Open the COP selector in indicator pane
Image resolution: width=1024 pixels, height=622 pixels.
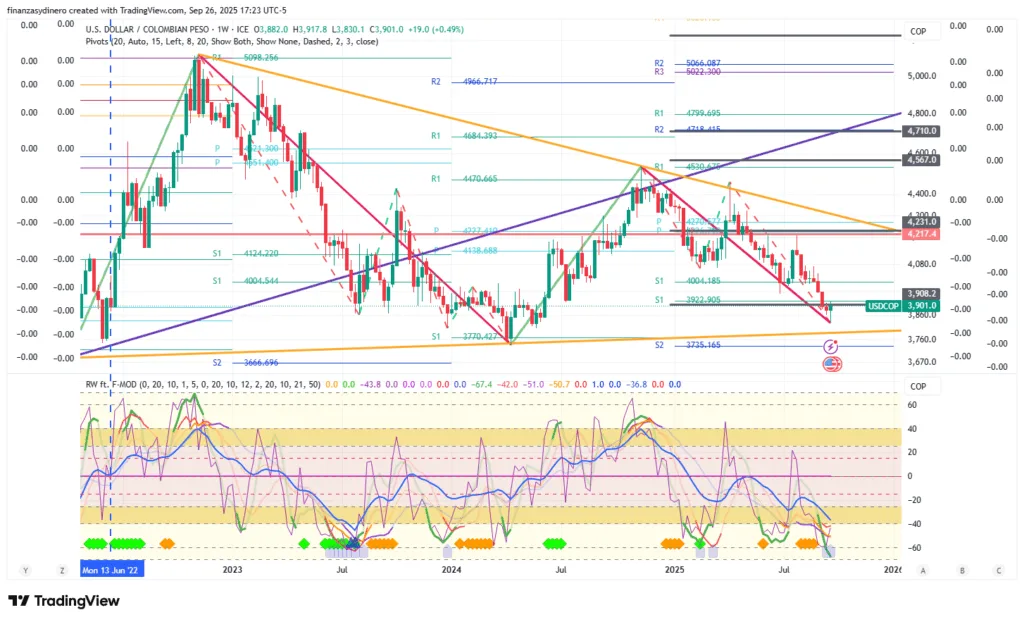(917, 386)
